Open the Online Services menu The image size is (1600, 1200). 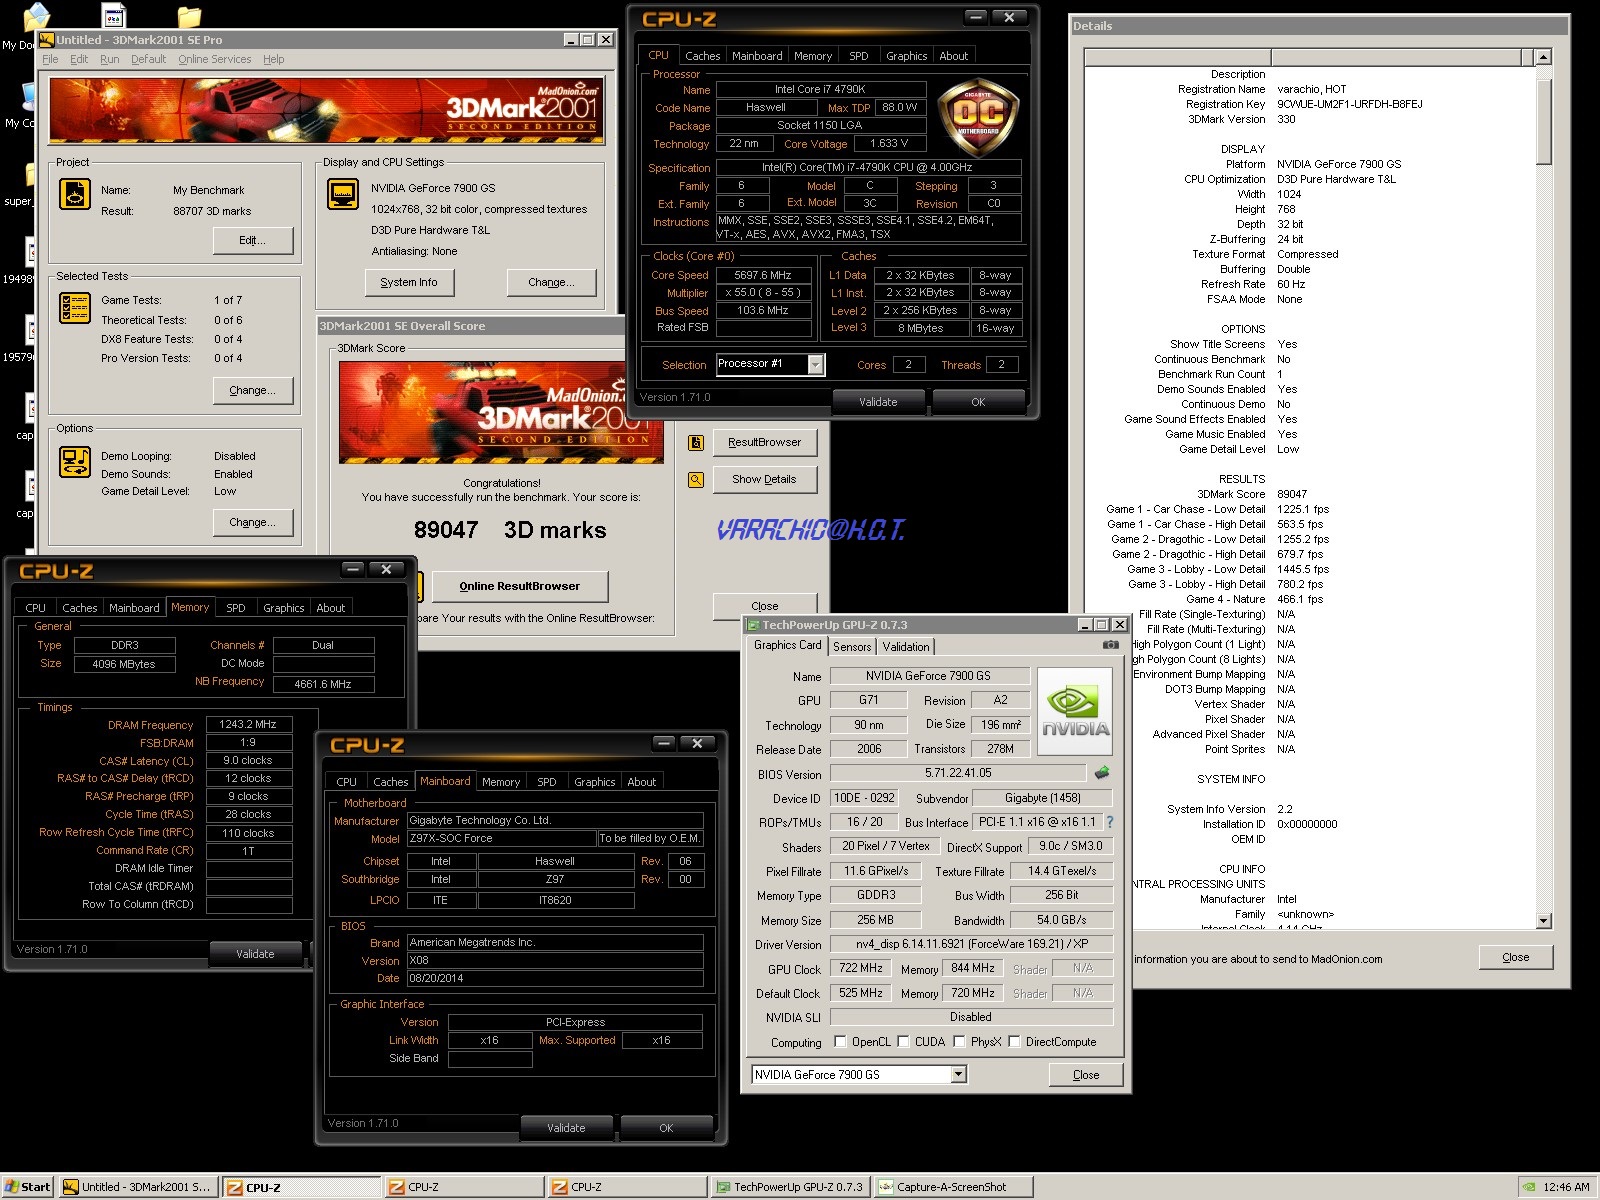click(x=215, y=59)
